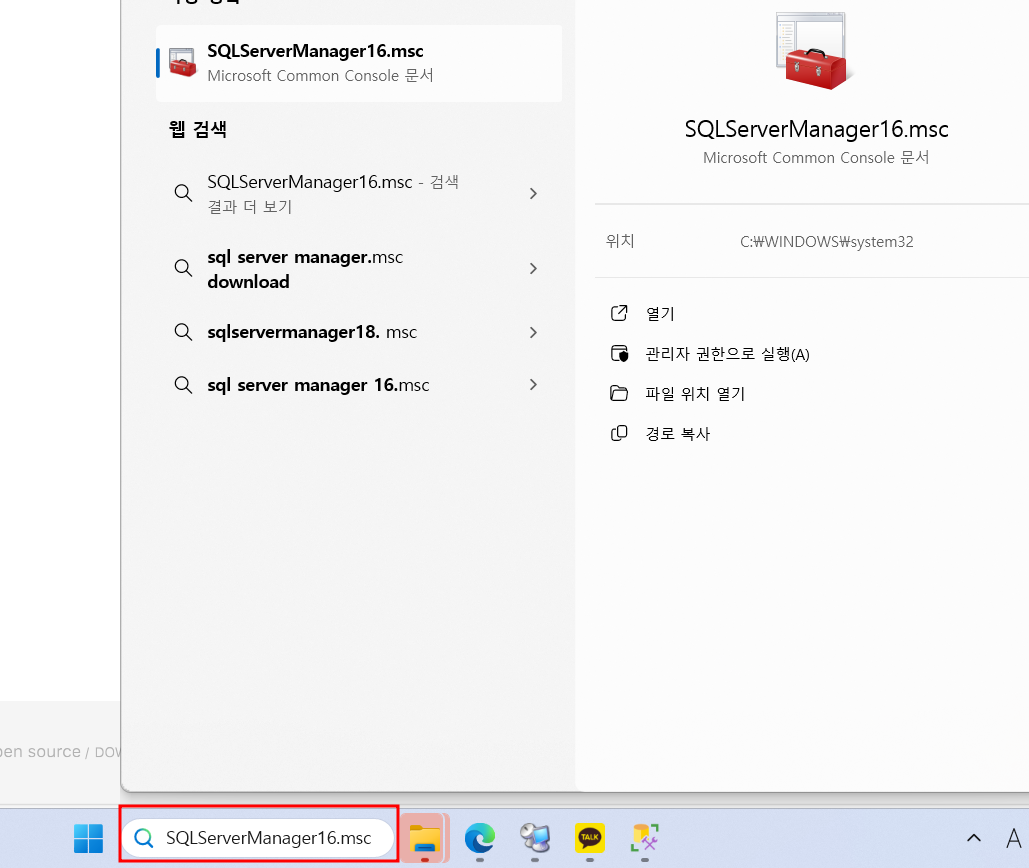This screenshot has width=1029, height=868.
Task: Click the magnifier icon in taskbar search box
Action: 144,838
